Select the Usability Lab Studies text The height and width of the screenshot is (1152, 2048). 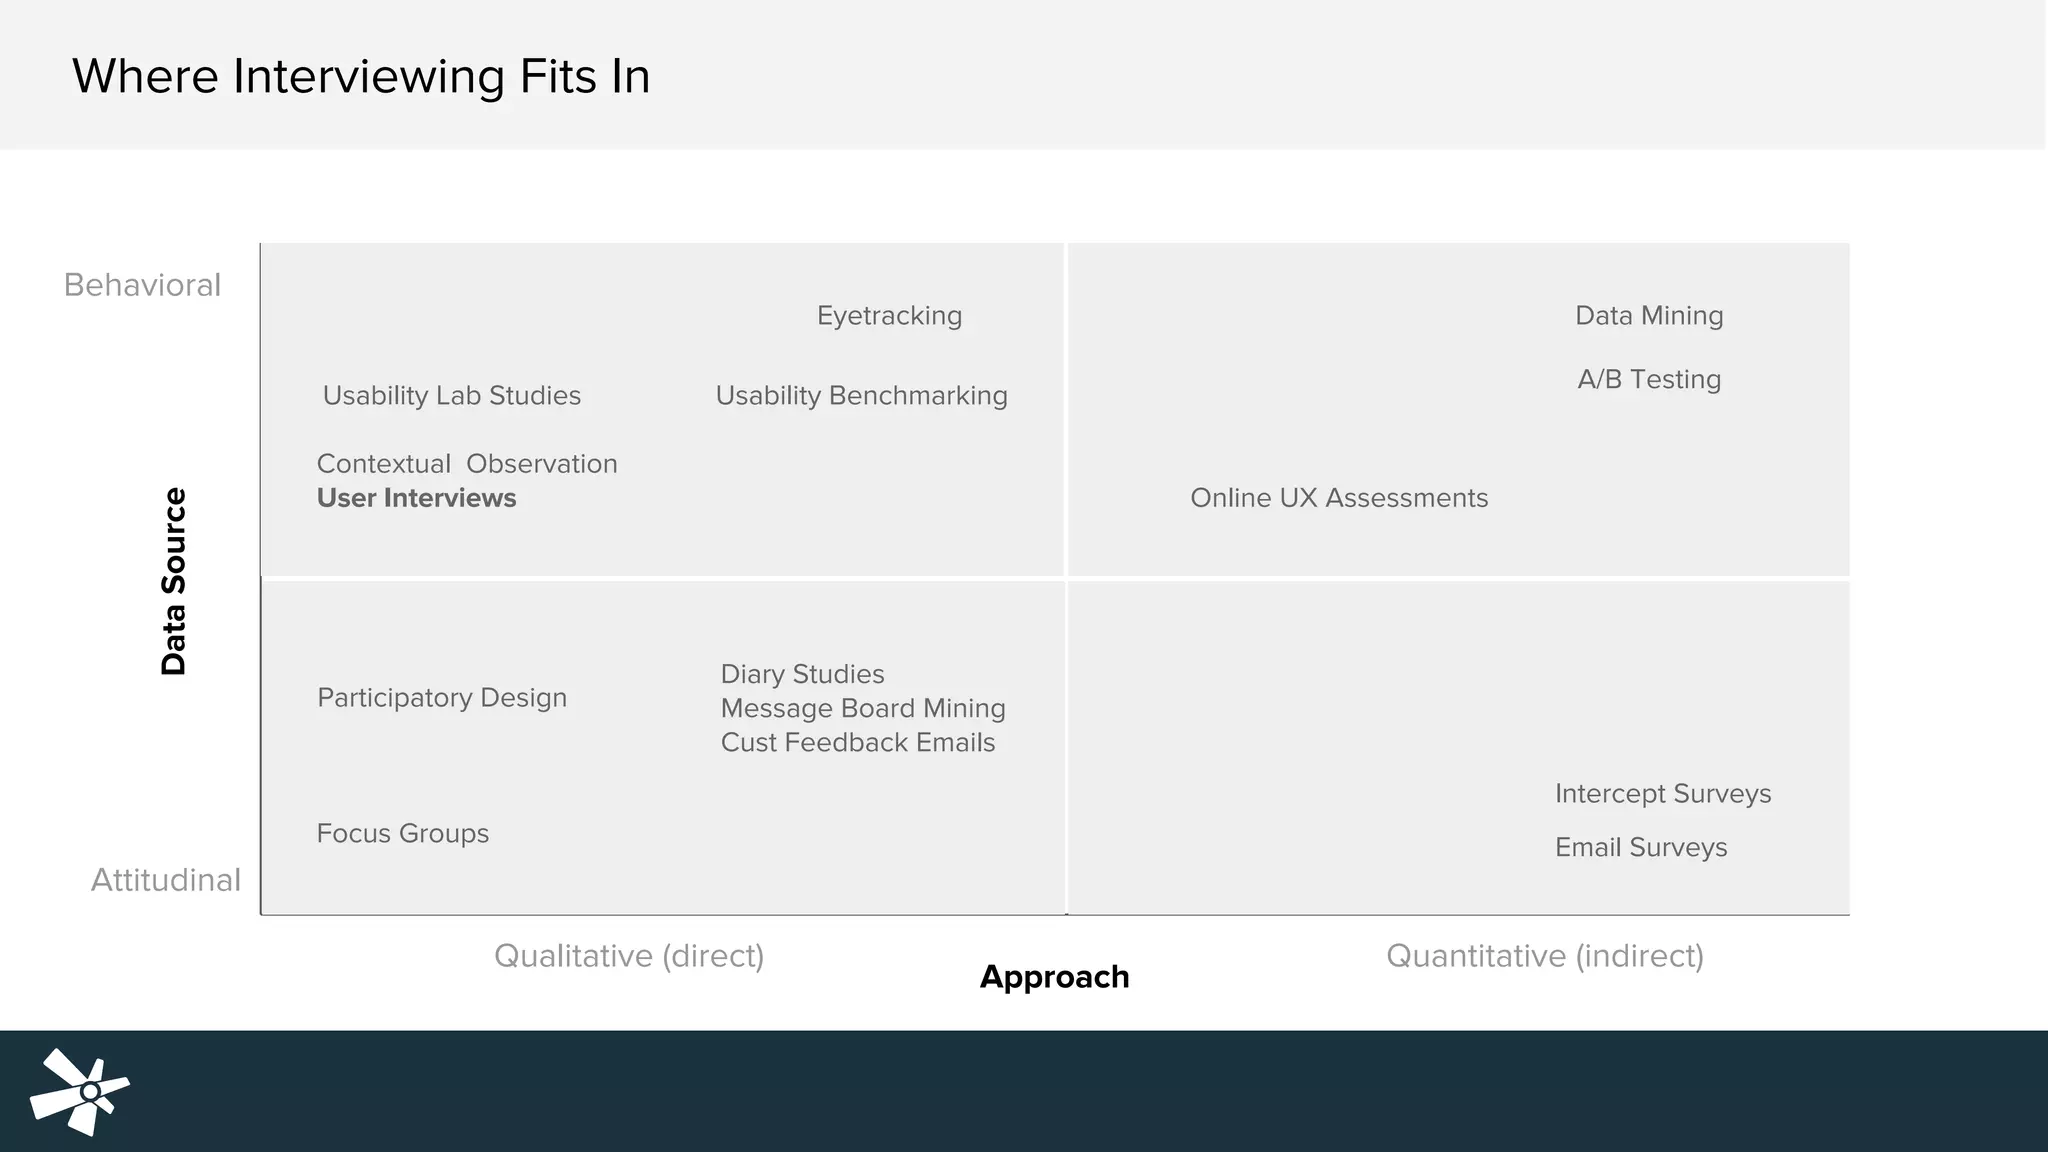(451, 396)
